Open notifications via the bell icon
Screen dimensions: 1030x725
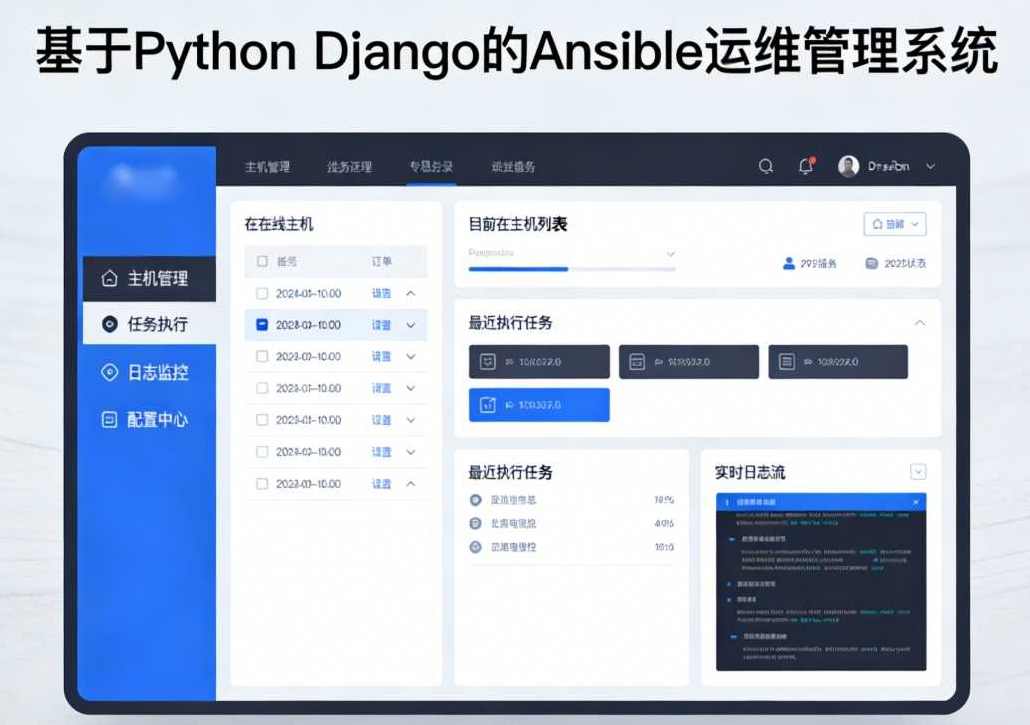tap(806, 166)
